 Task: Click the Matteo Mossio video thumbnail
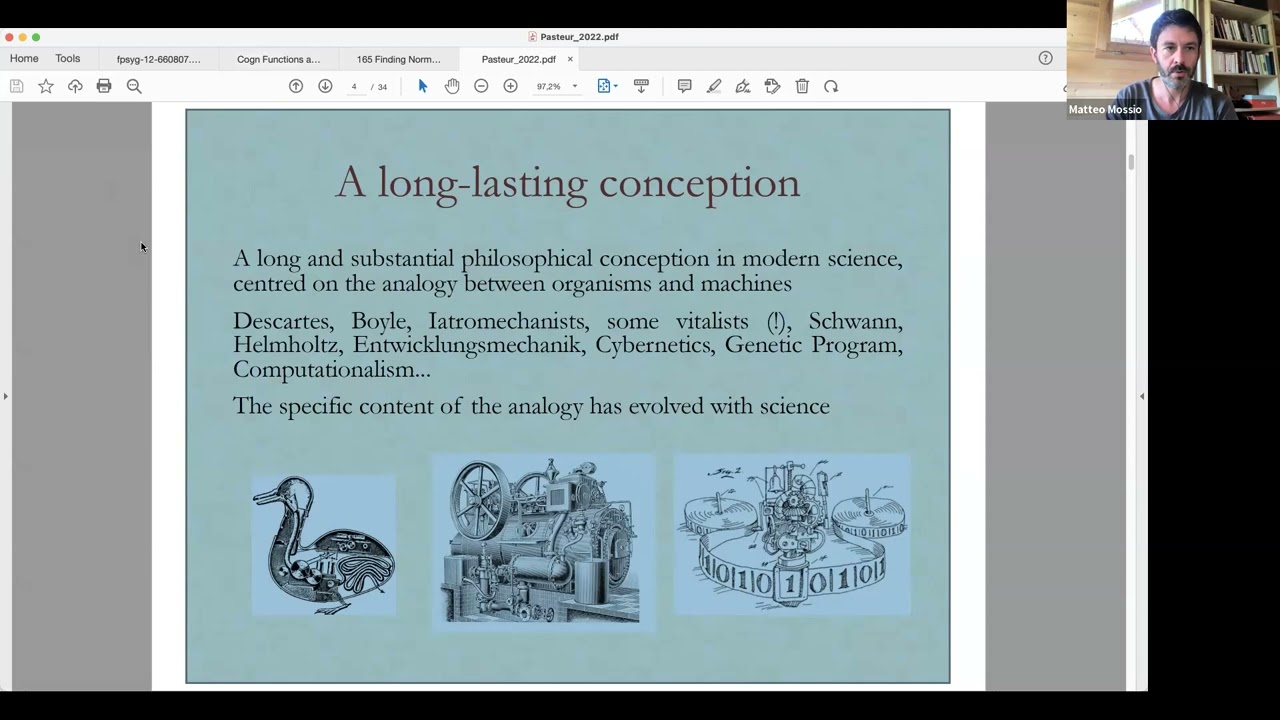pos(1173,60)
